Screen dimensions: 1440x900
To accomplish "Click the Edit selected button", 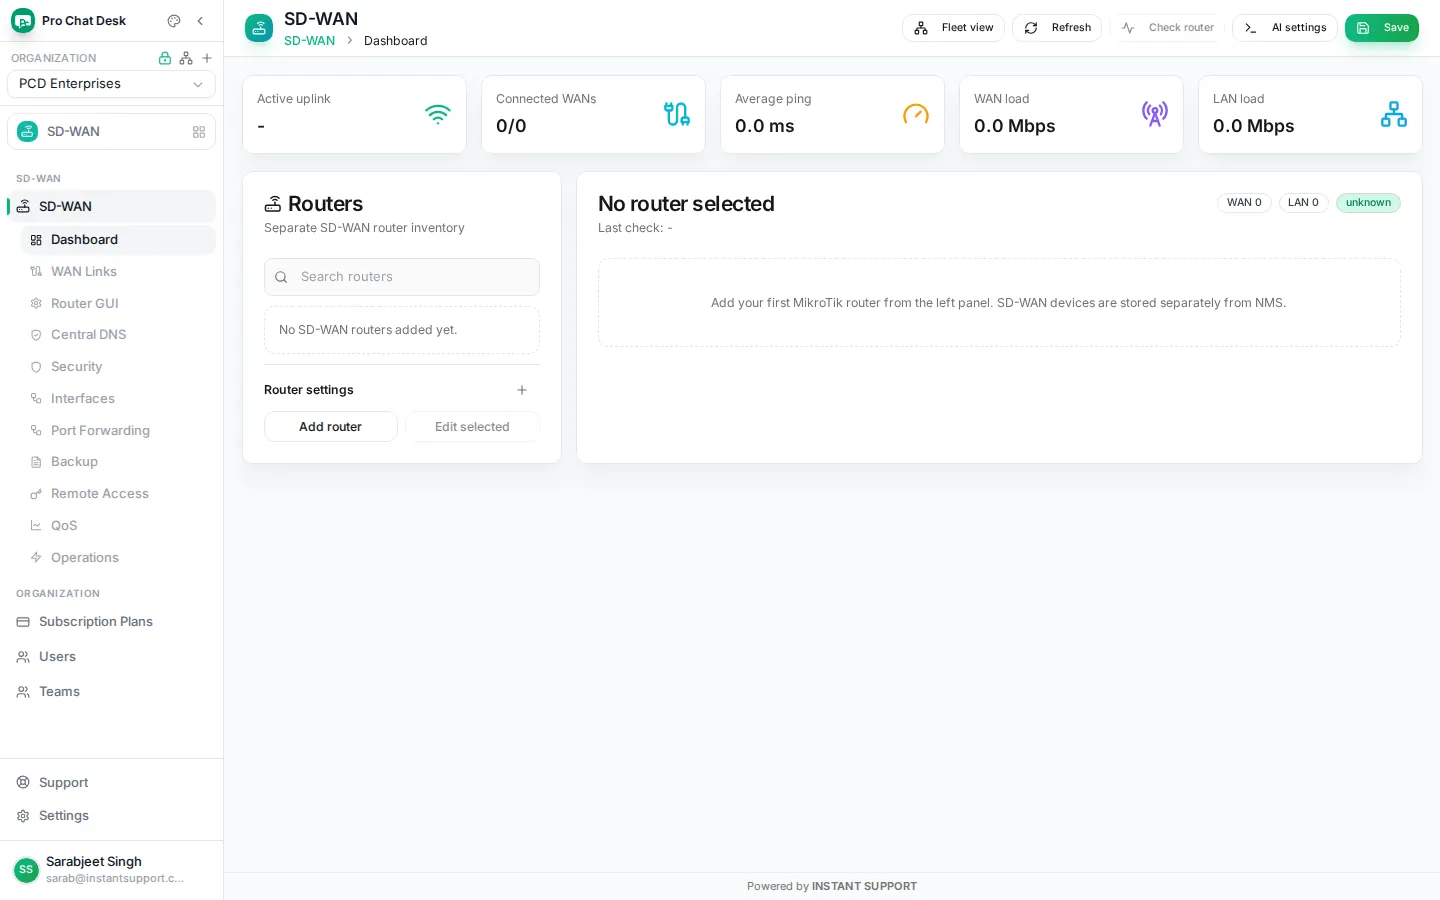I will point(472,427).
